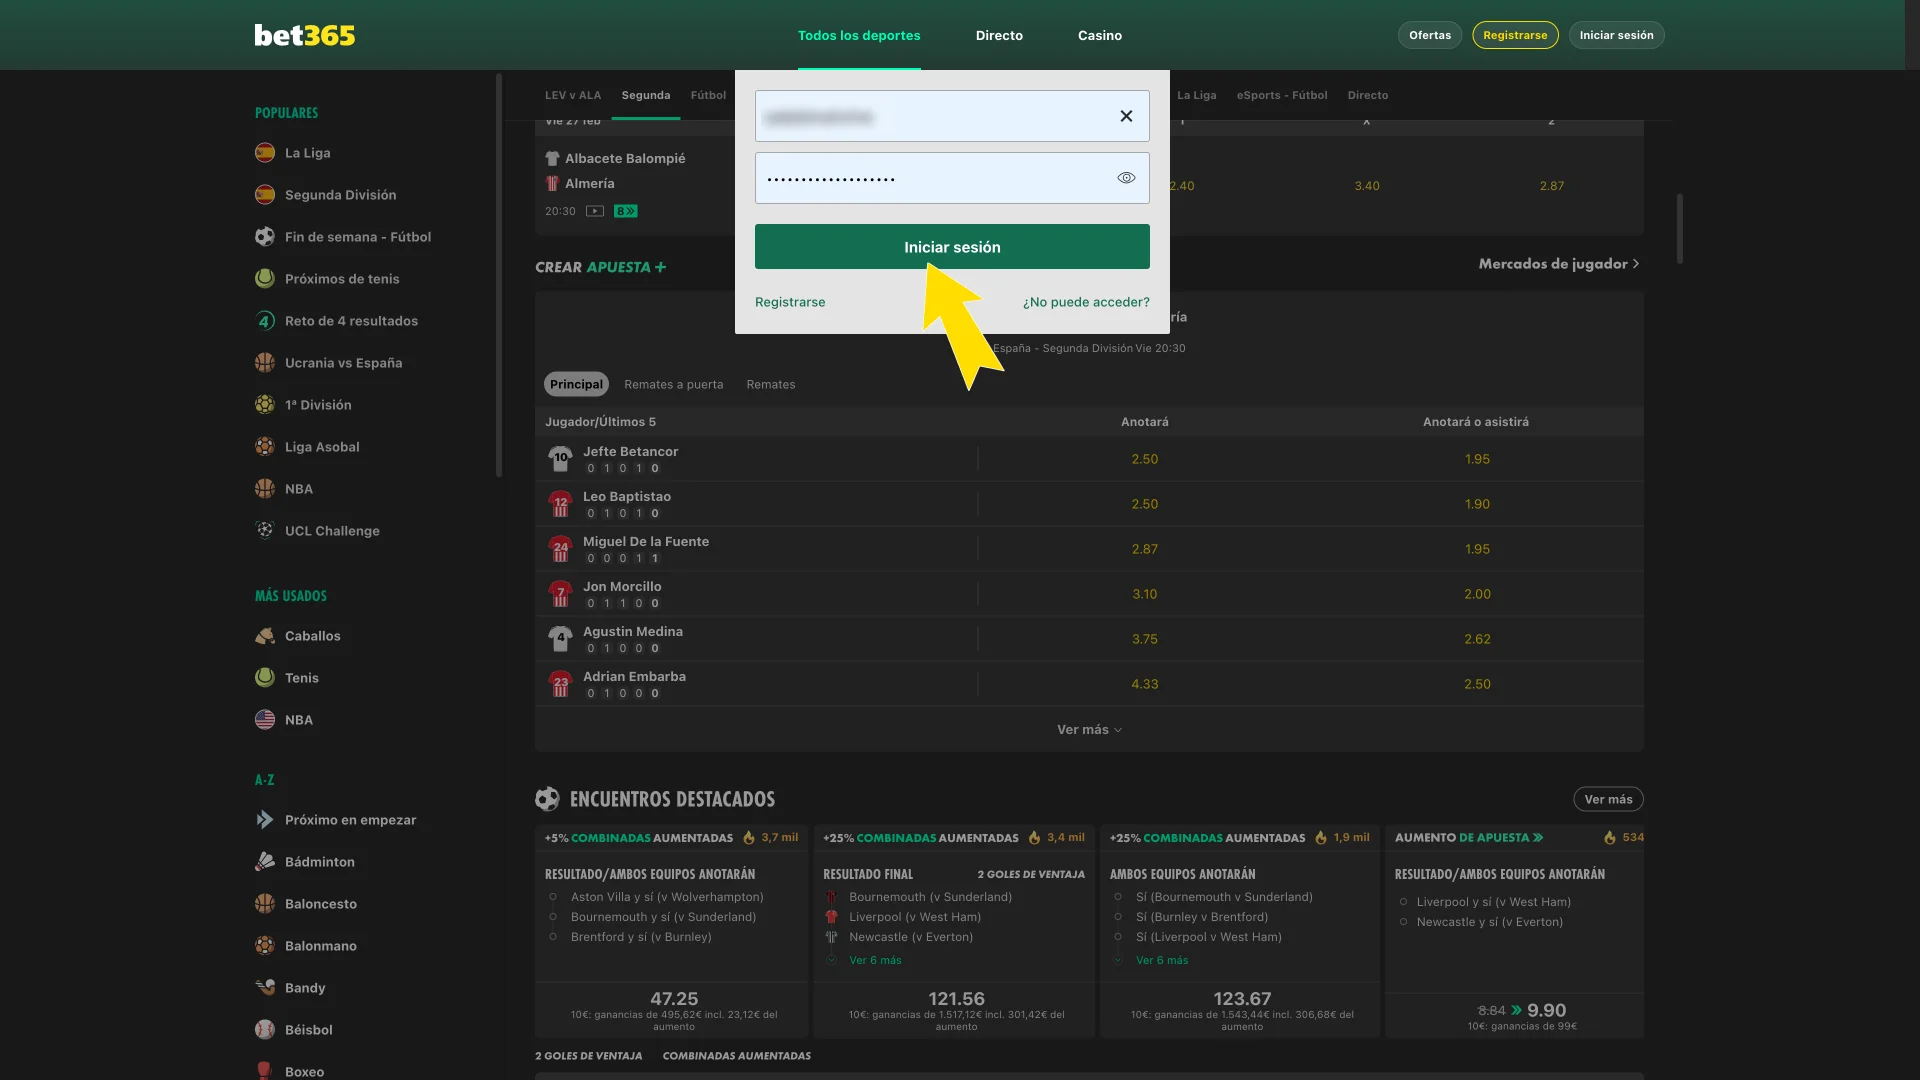
Task: Expand Ver 6 más under Resultado Final
Action: click(x=874, y=960)
